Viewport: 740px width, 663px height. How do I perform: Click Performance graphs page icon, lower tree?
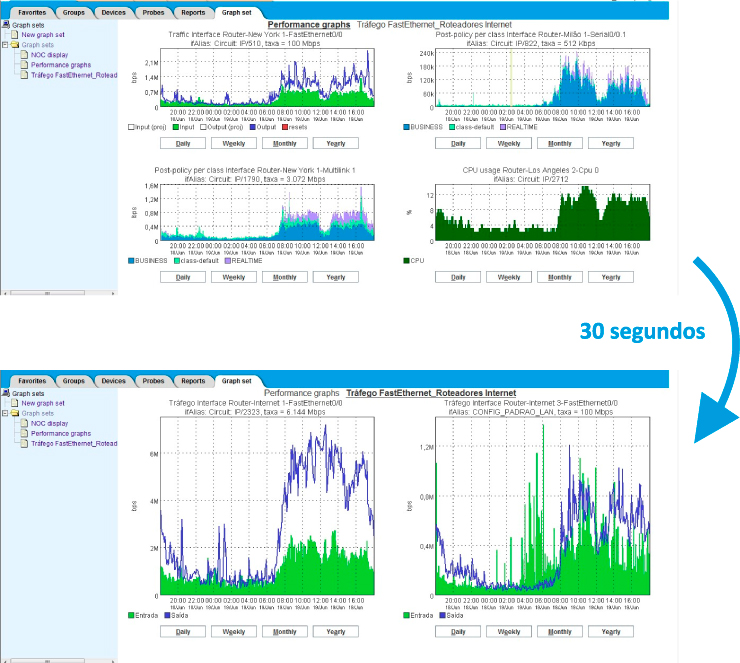pos(25,433)
